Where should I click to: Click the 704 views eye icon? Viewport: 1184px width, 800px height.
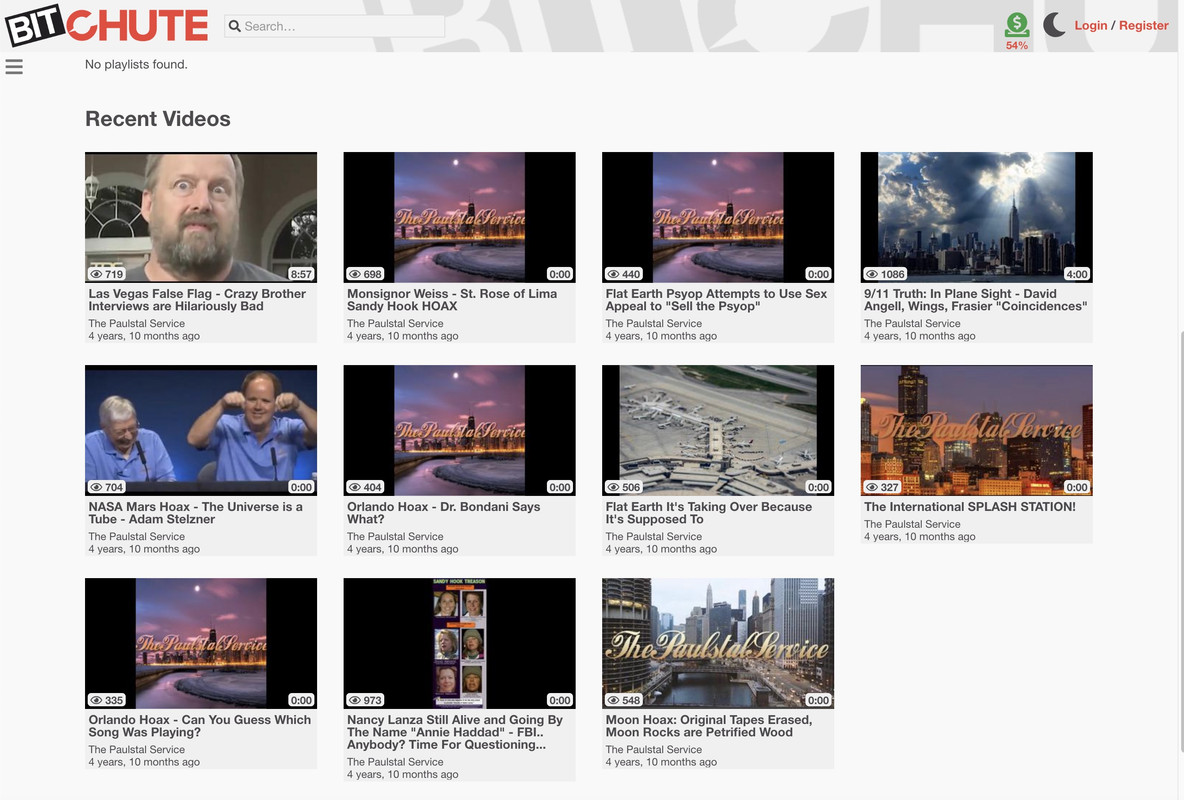point(97,487)
